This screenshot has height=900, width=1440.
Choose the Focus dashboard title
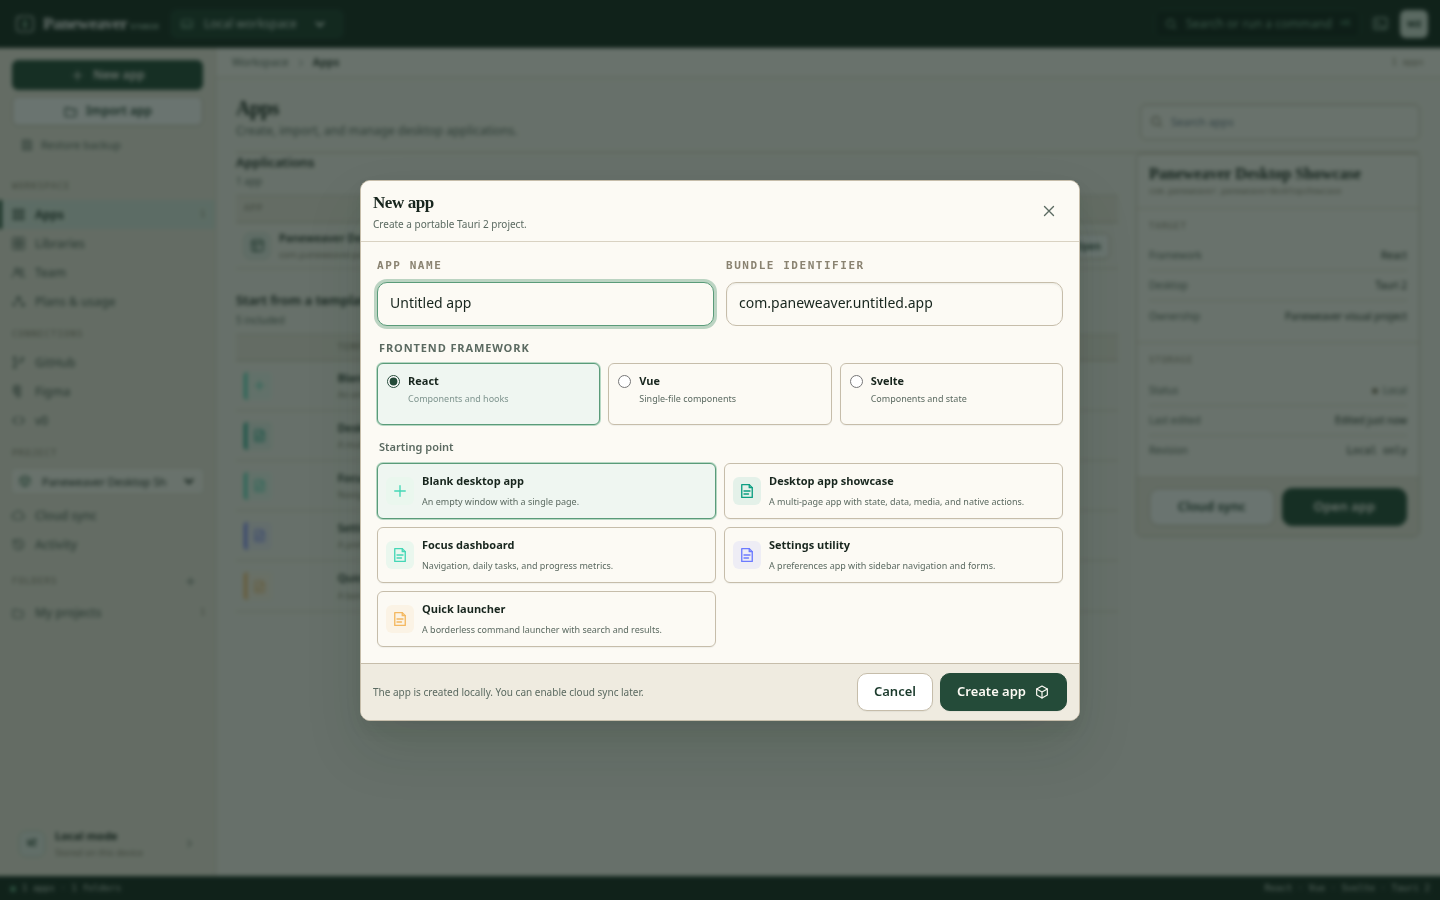[x=468, y=545]
